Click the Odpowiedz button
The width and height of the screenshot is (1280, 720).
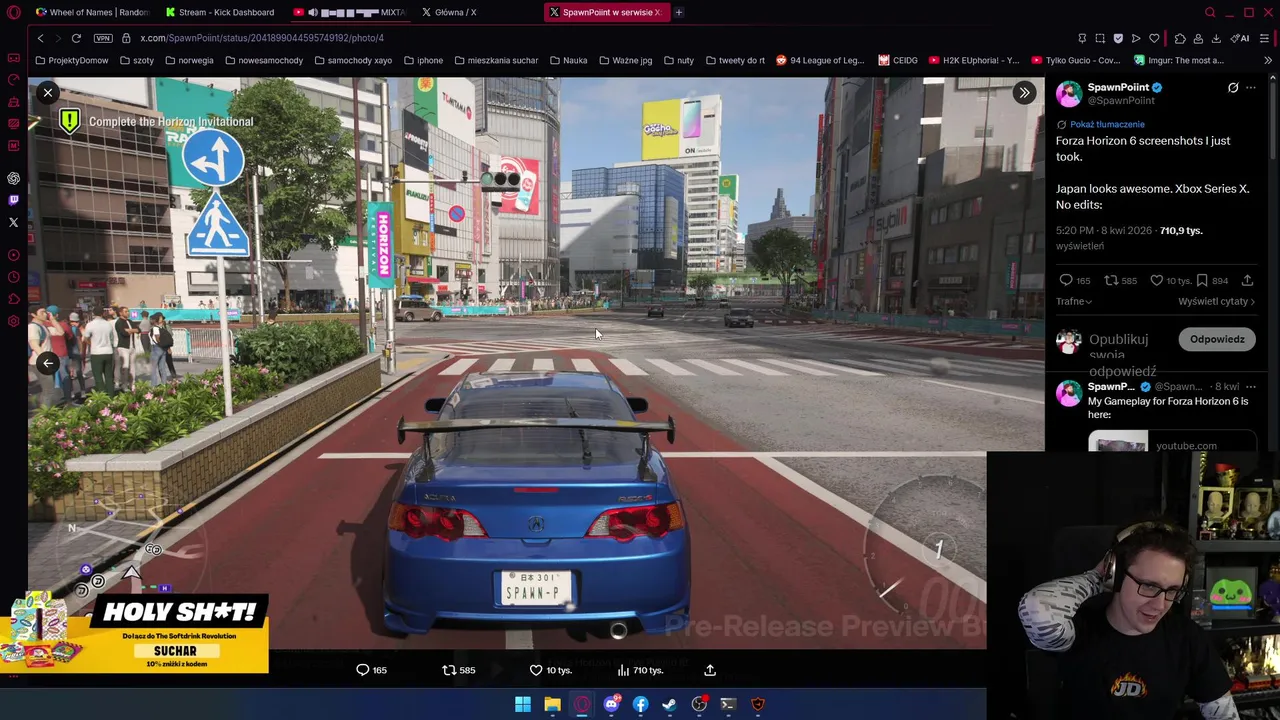click(x=1217, y=339)
